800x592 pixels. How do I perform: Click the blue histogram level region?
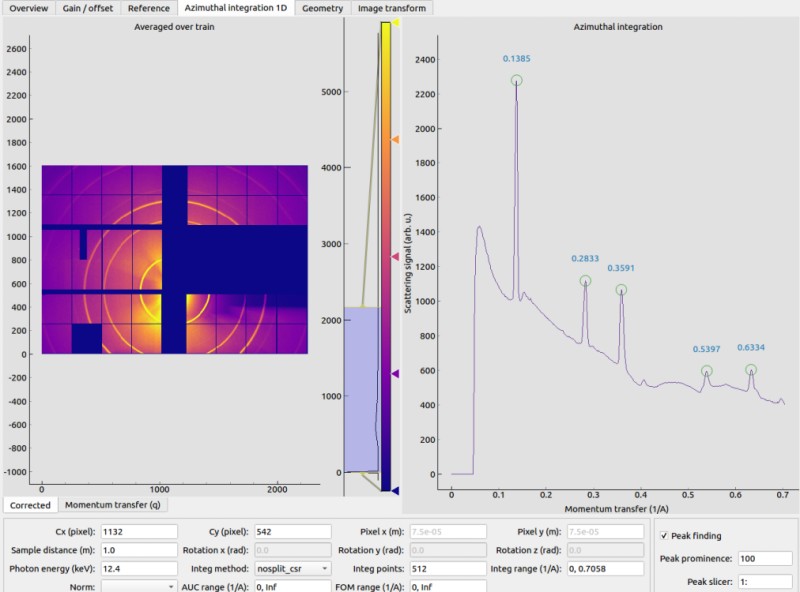tap(361, 389)
